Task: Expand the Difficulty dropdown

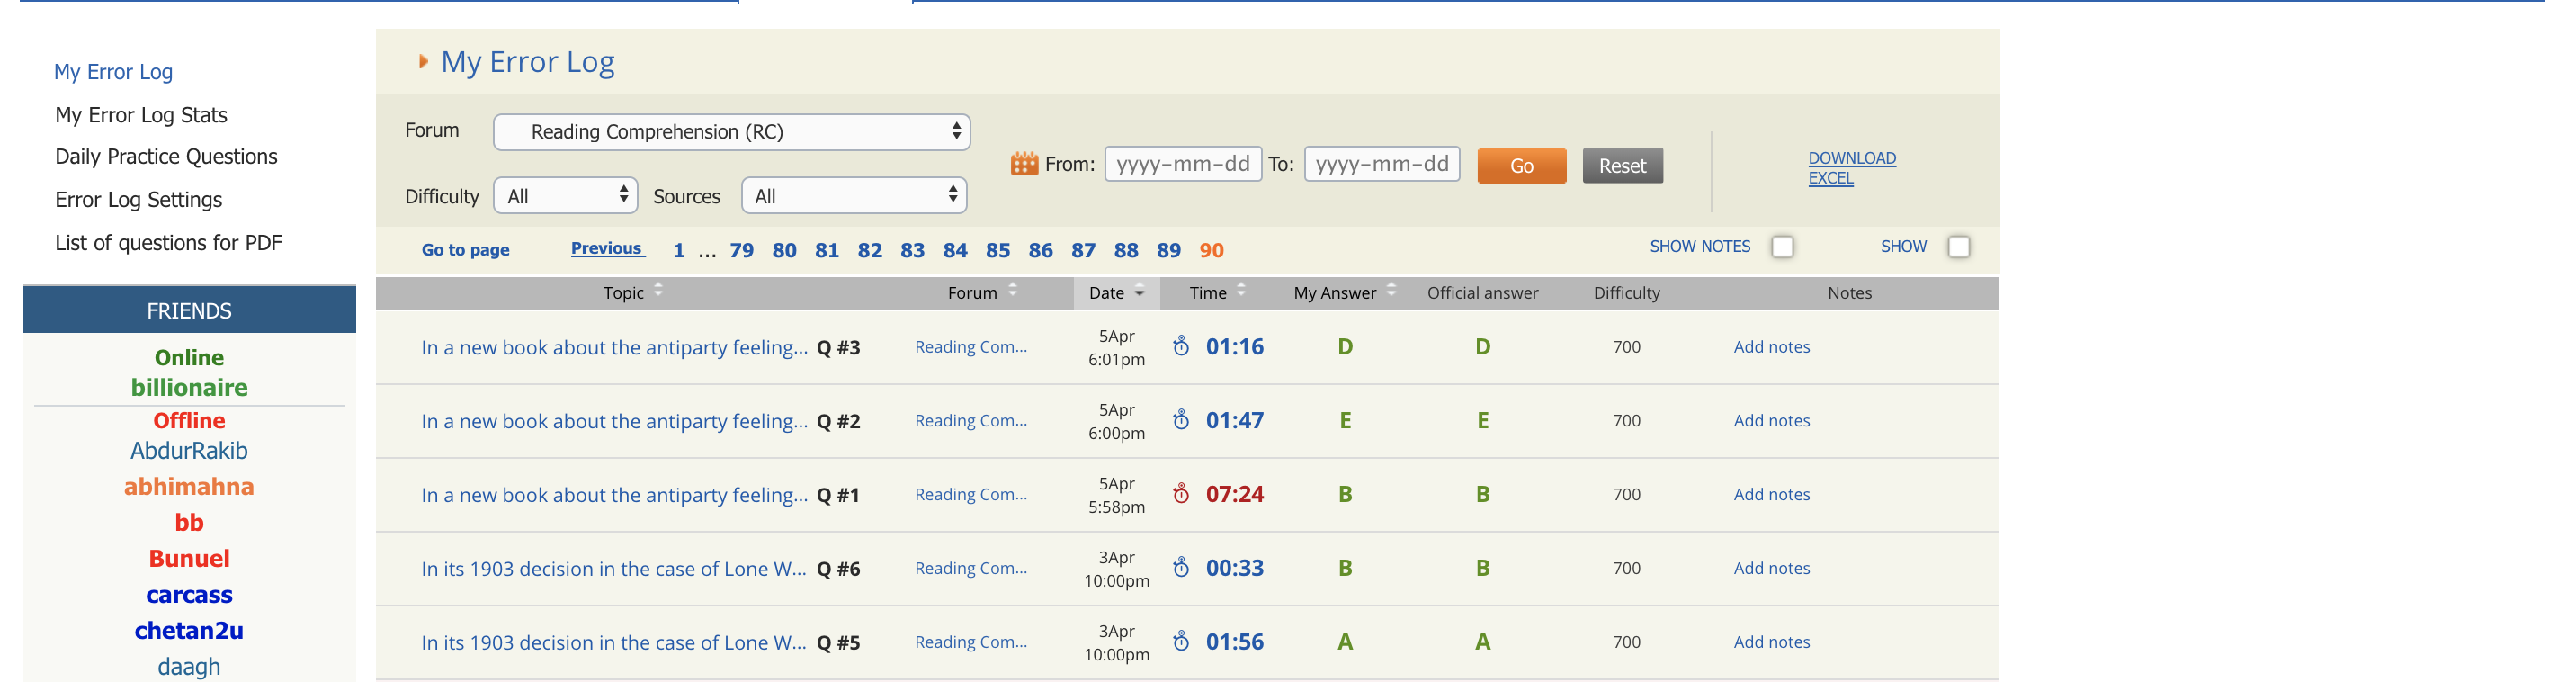Action: pyautogui.click(x=565, y=196)
